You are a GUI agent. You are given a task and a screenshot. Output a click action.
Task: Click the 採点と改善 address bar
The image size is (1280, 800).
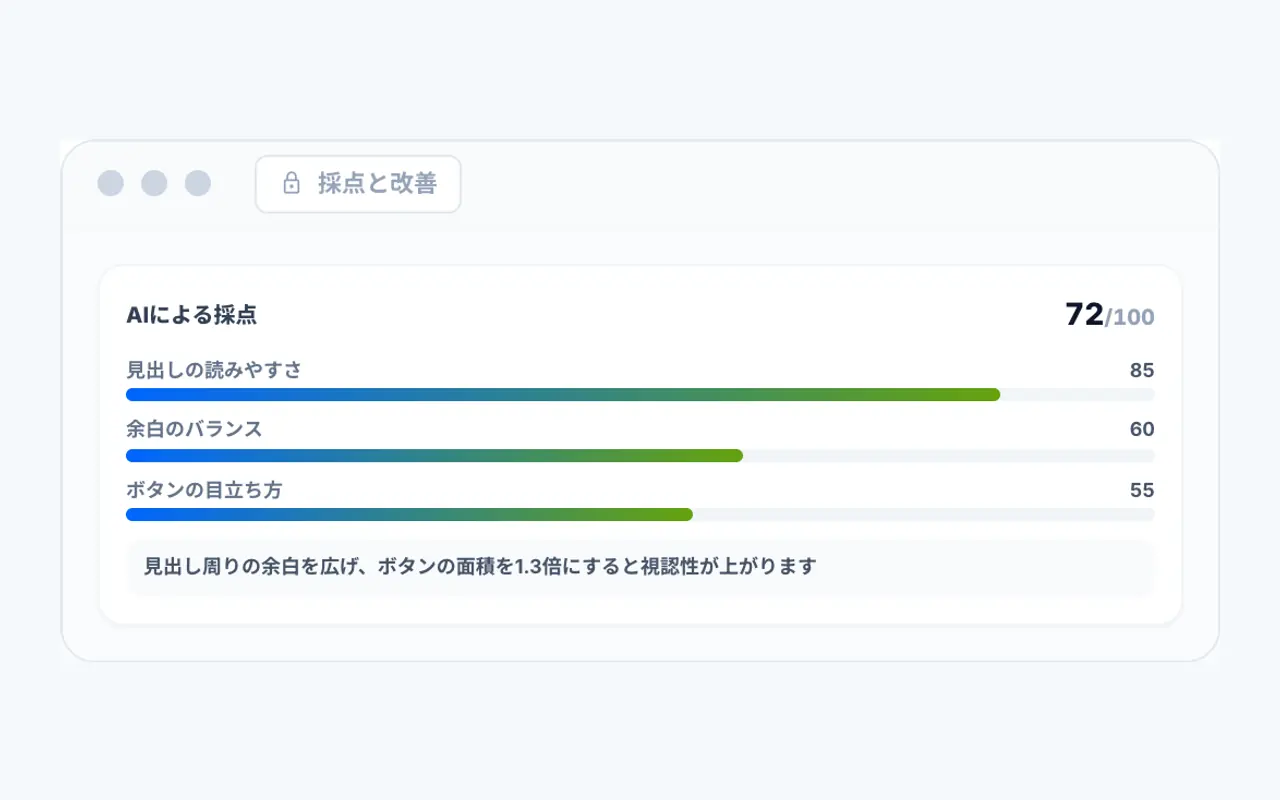point(358,184)
